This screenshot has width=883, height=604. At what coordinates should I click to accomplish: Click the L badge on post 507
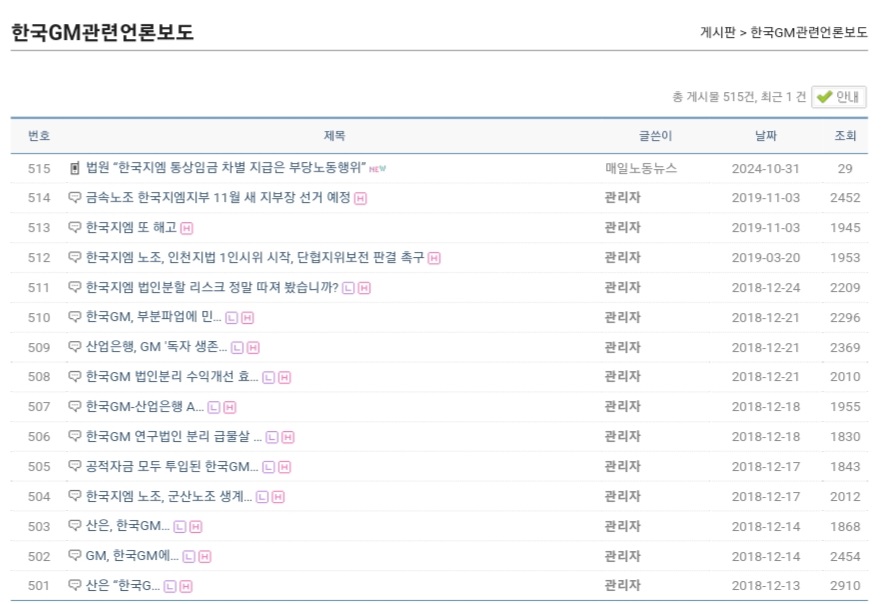[x=214, y=407]
